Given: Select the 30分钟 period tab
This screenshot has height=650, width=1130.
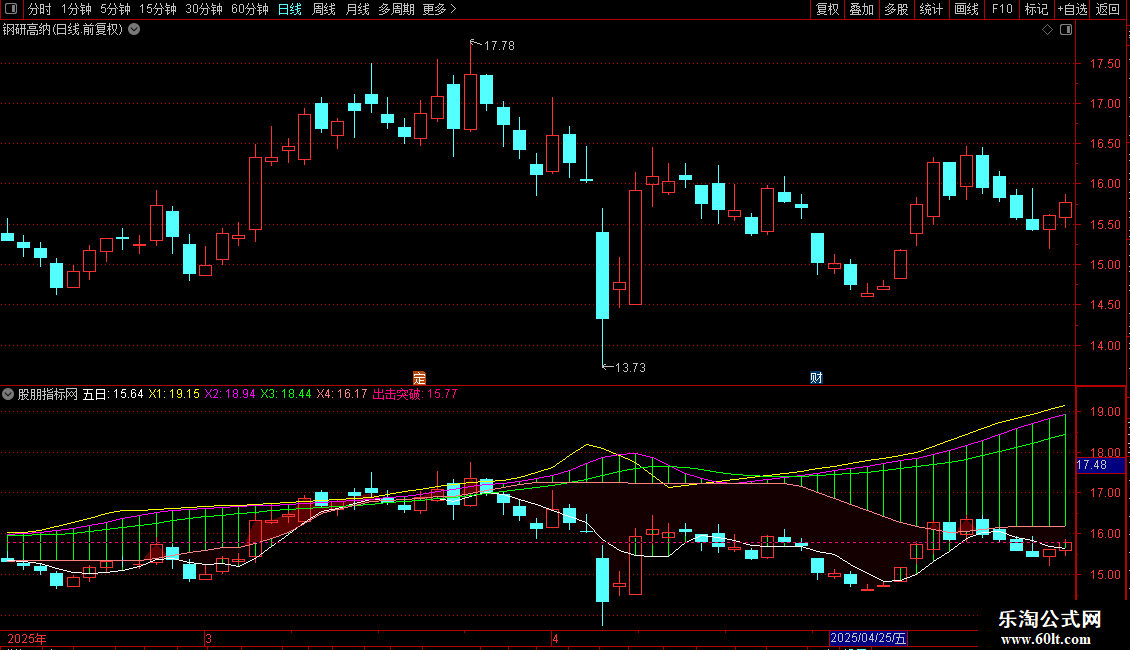Looking at the screenshot, I should coord(204,9).
